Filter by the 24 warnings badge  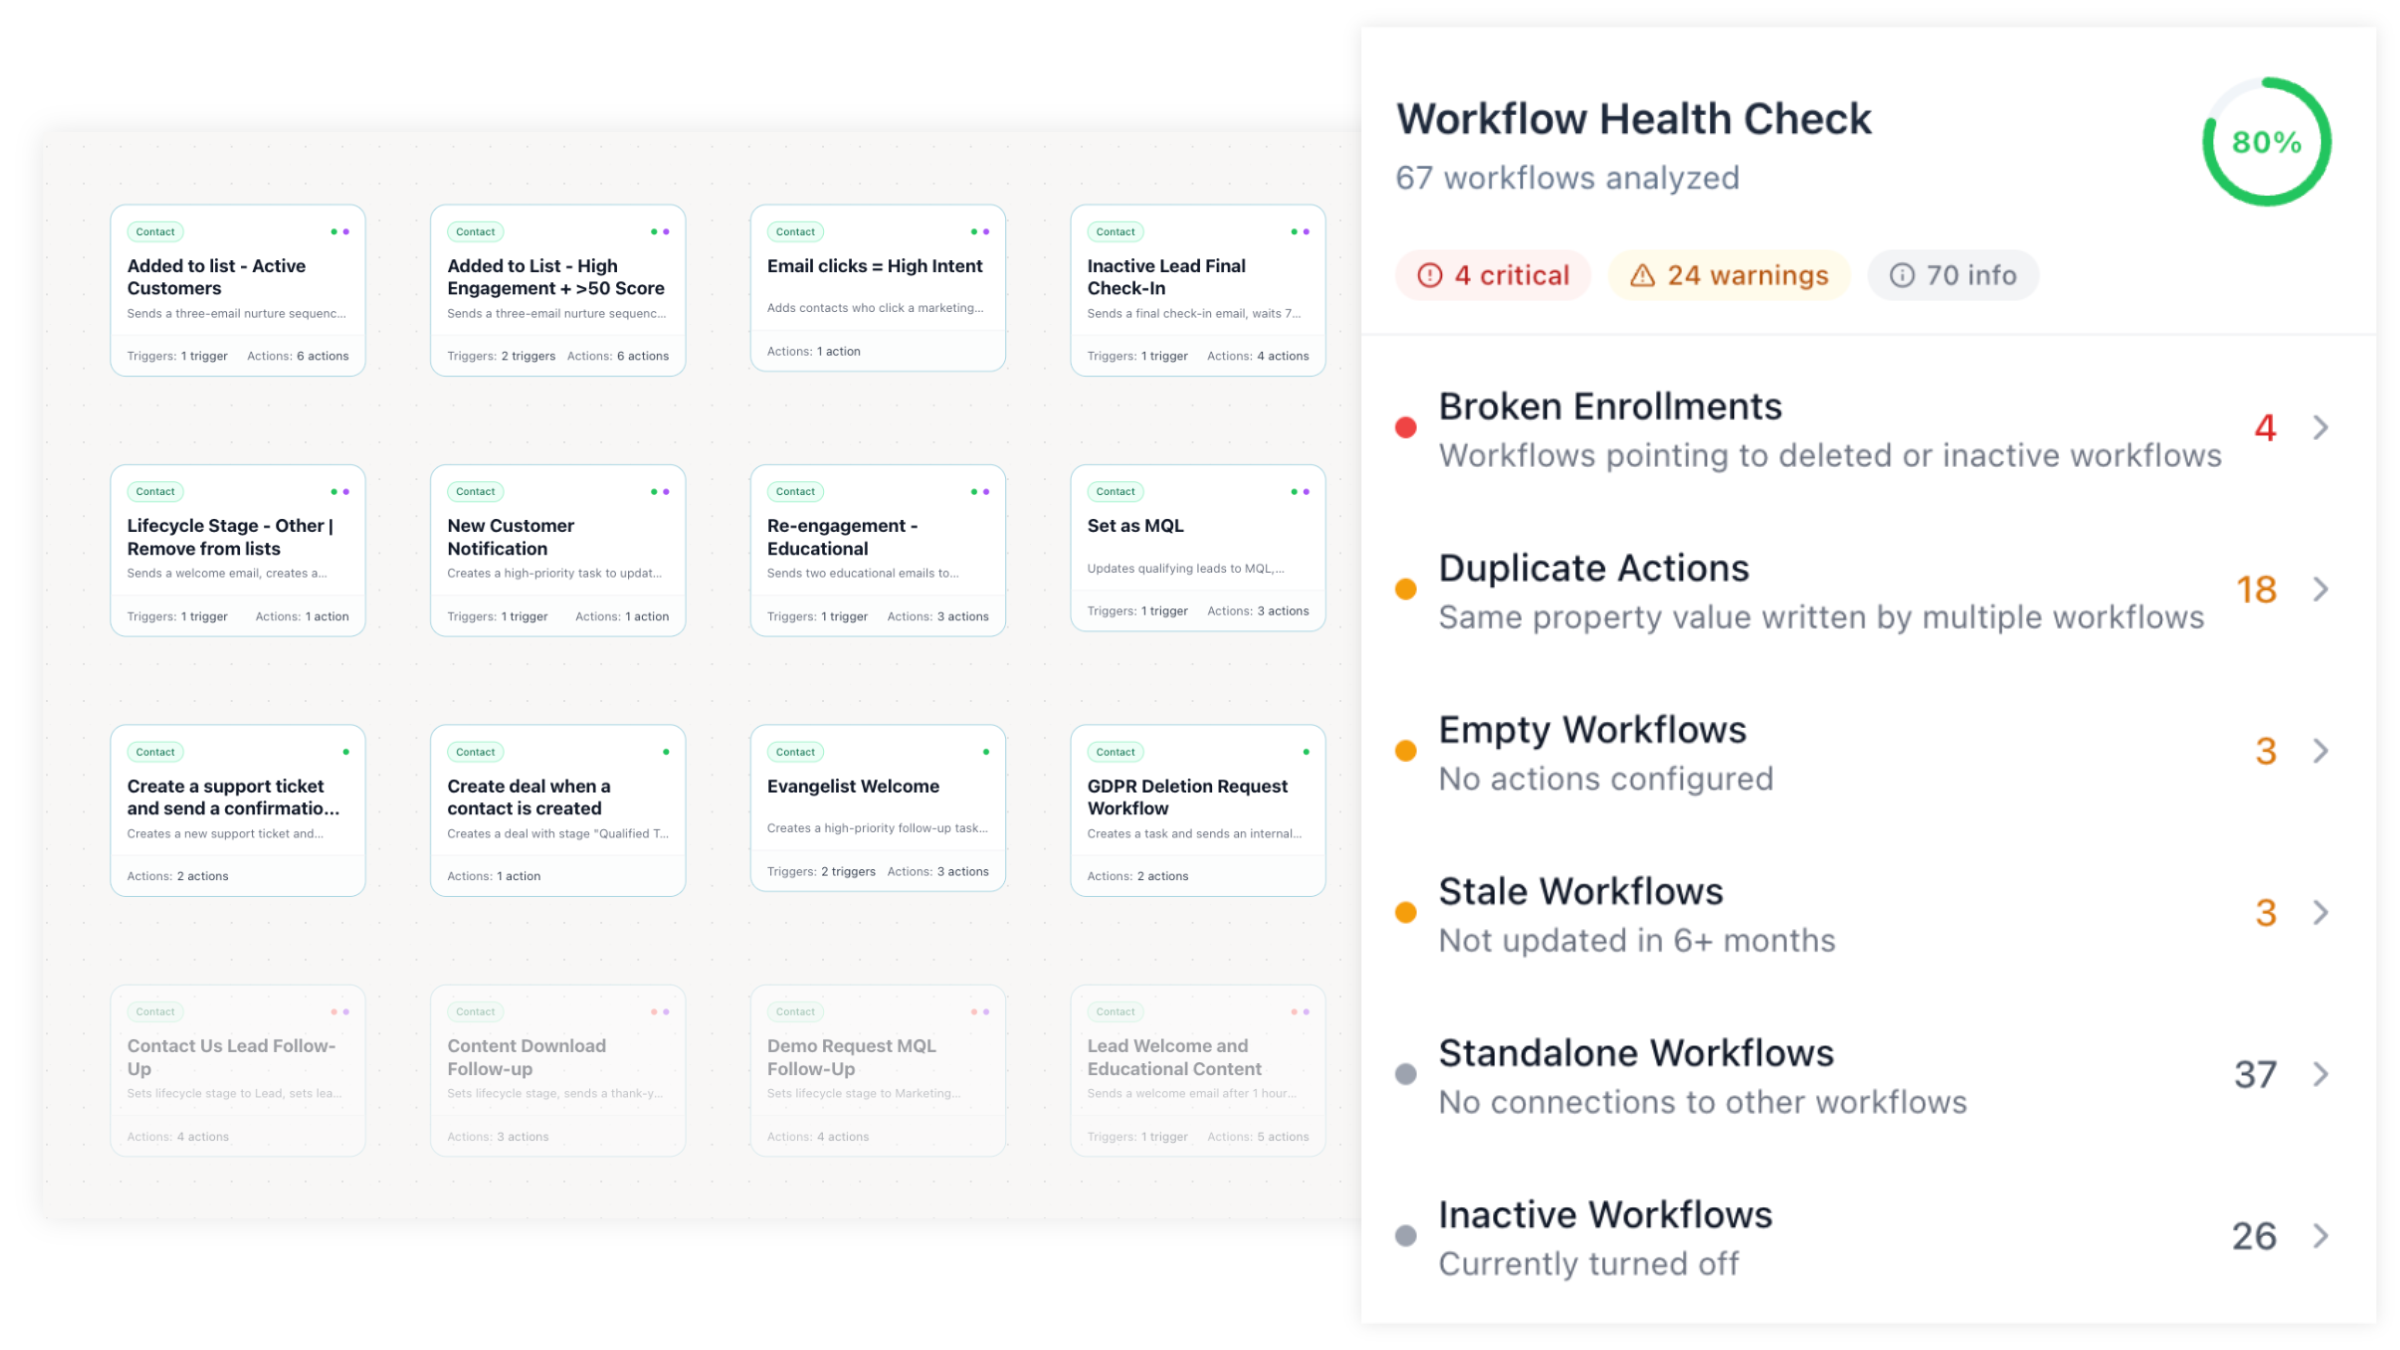[1729, 275]
